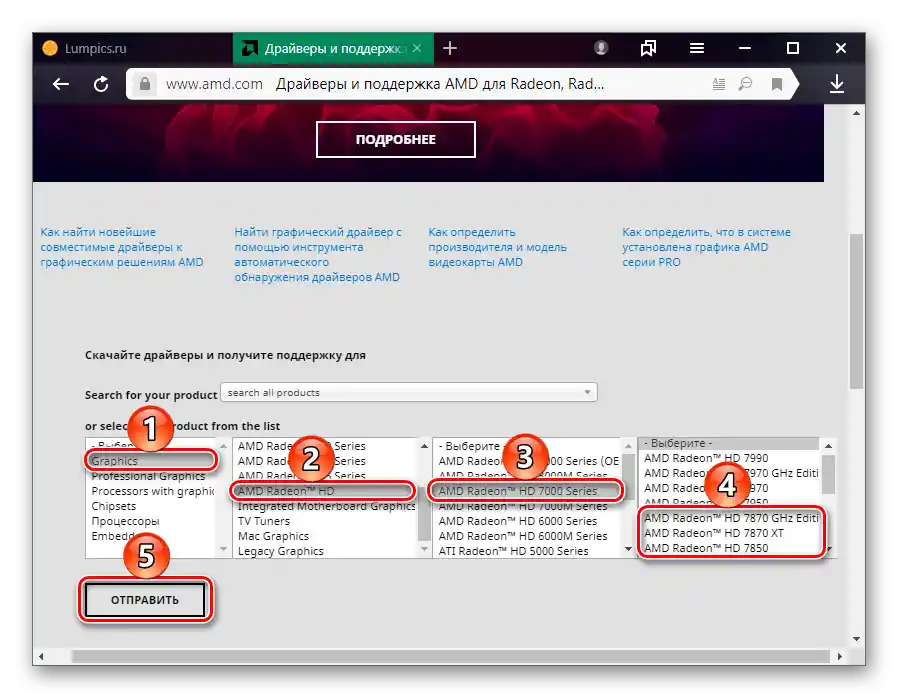Open link about графика AMD серии PRO

click(x=706, y=247)
